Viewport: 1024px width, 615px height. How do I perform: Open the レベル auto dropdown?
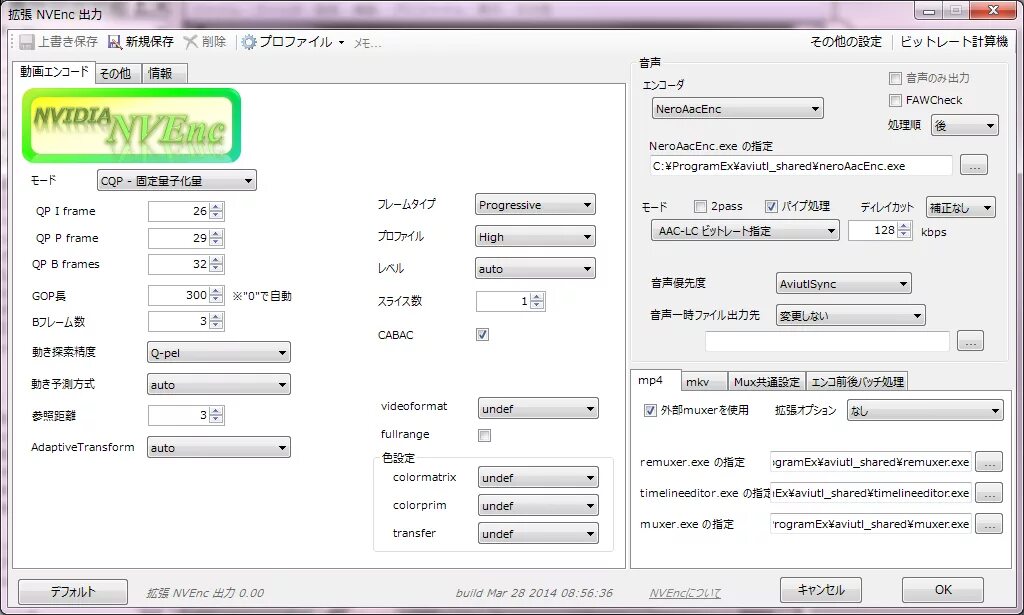coord(535,268)
